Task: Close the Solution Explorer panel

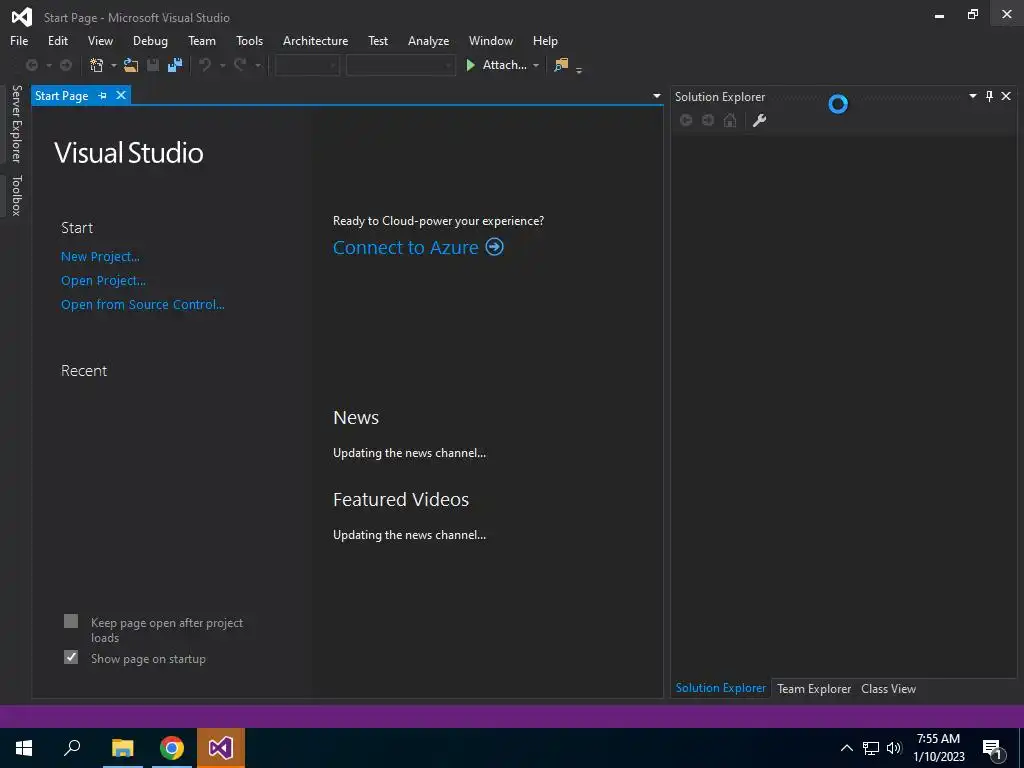Action: point(1006,96)
